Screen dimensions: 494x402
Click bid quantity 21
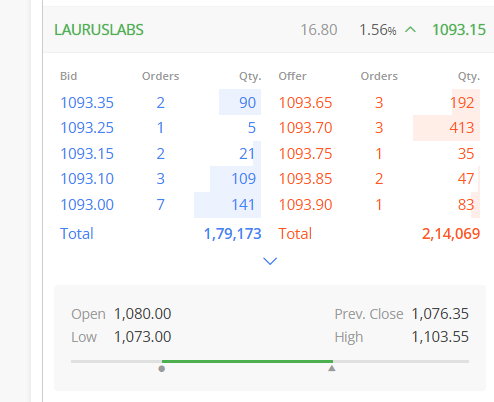(247, 154)
